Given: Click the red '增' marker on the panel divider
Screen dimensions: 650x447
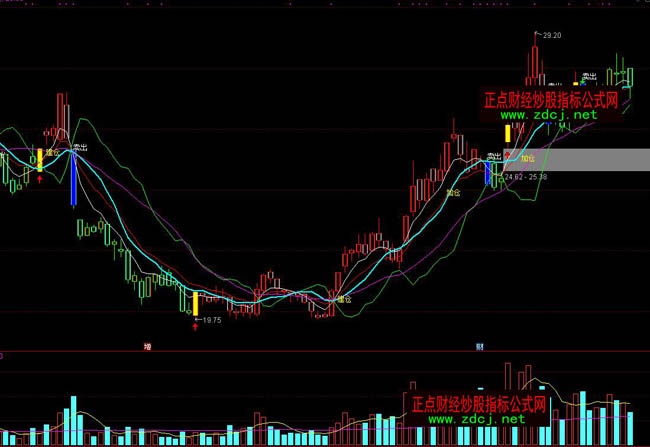Looking at the screenshot, I should pos(147,346).
